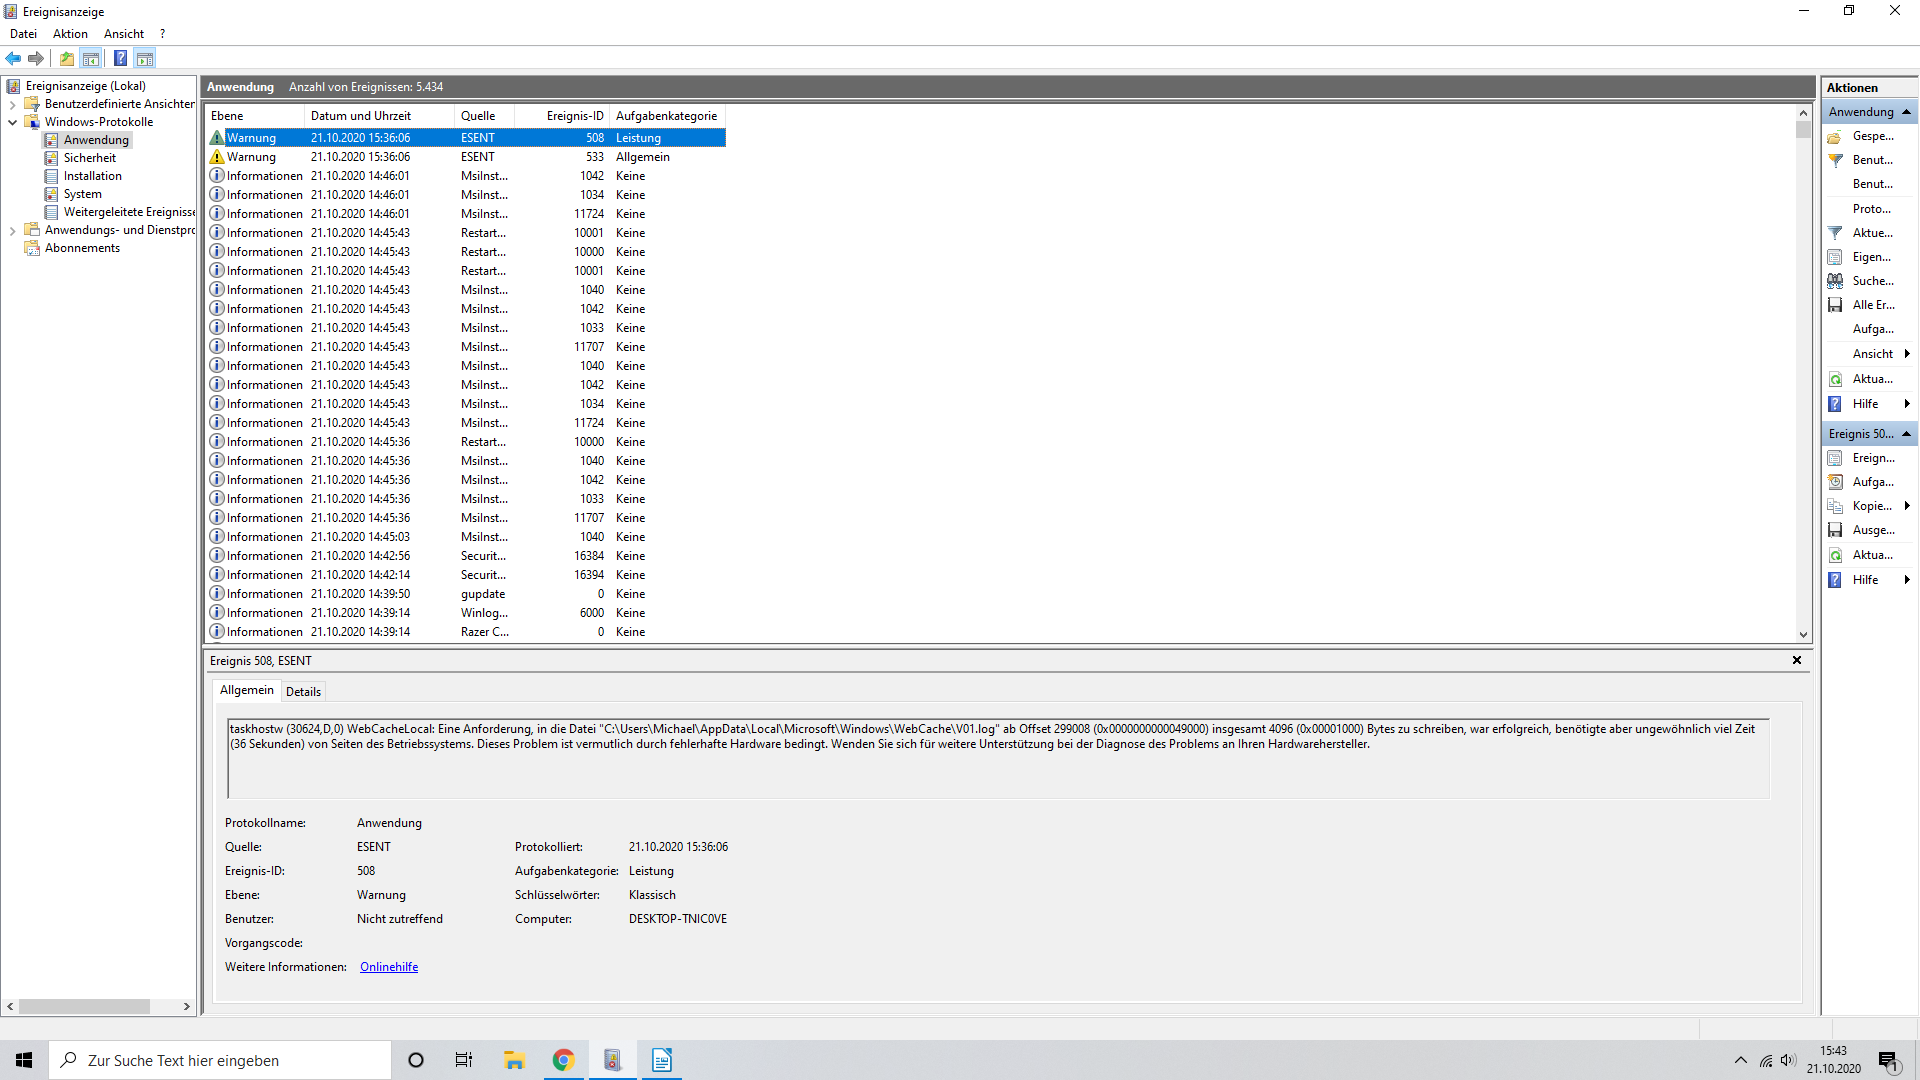Click the blue Back arrow in toolbar

point(13,58)
